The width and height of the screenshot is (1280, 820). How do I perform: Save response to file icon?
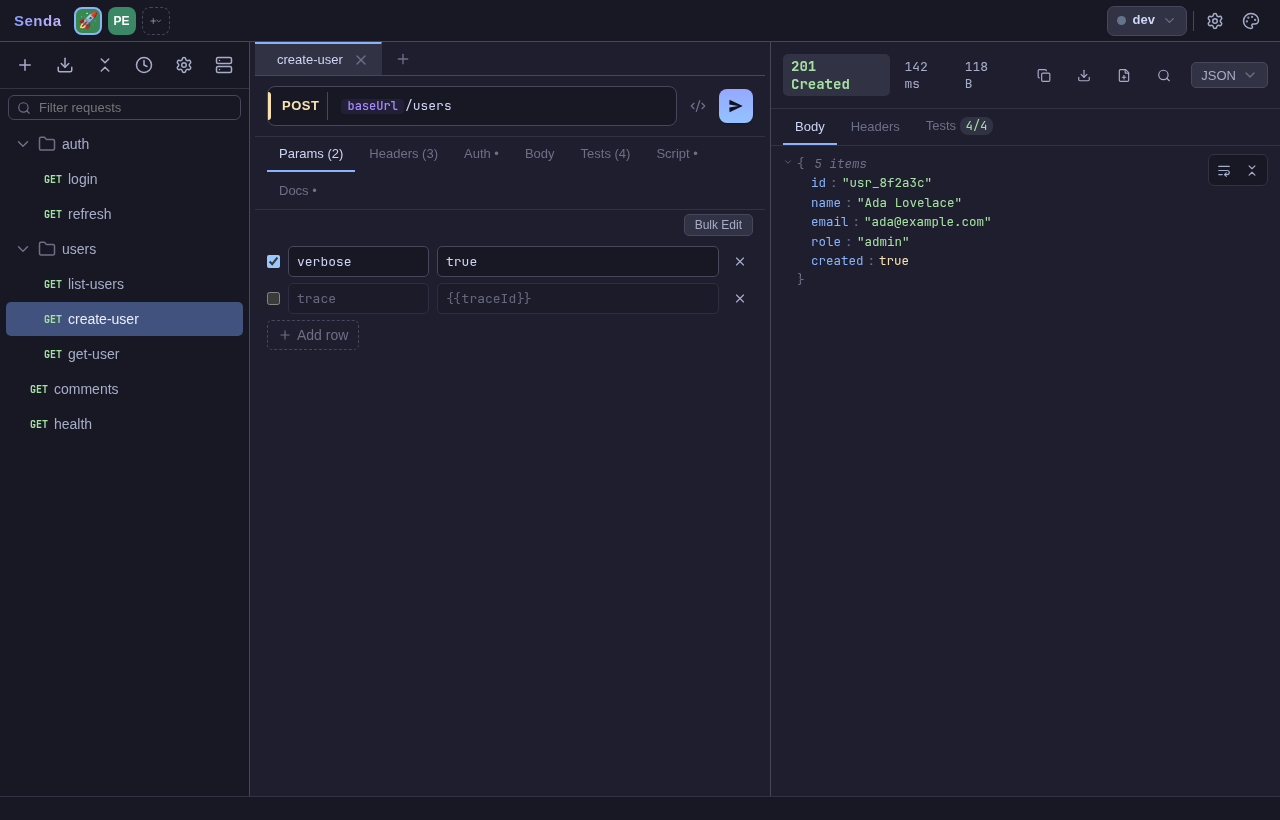[1124, 75]
